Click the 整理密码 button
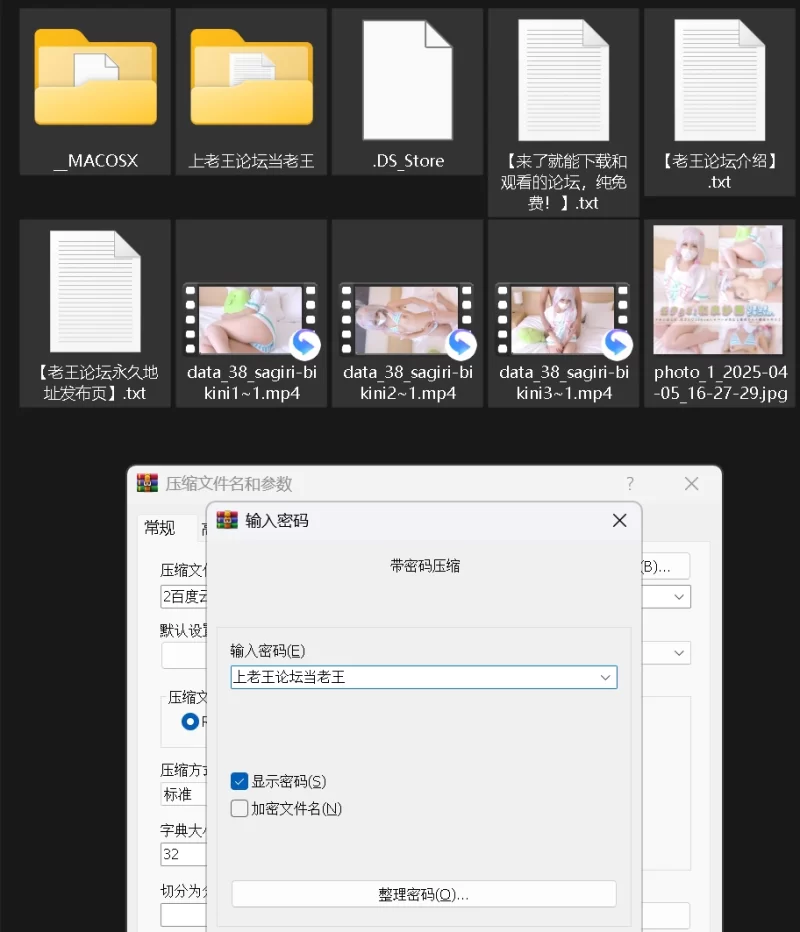 pyautogui.click(x=423, y=894)
